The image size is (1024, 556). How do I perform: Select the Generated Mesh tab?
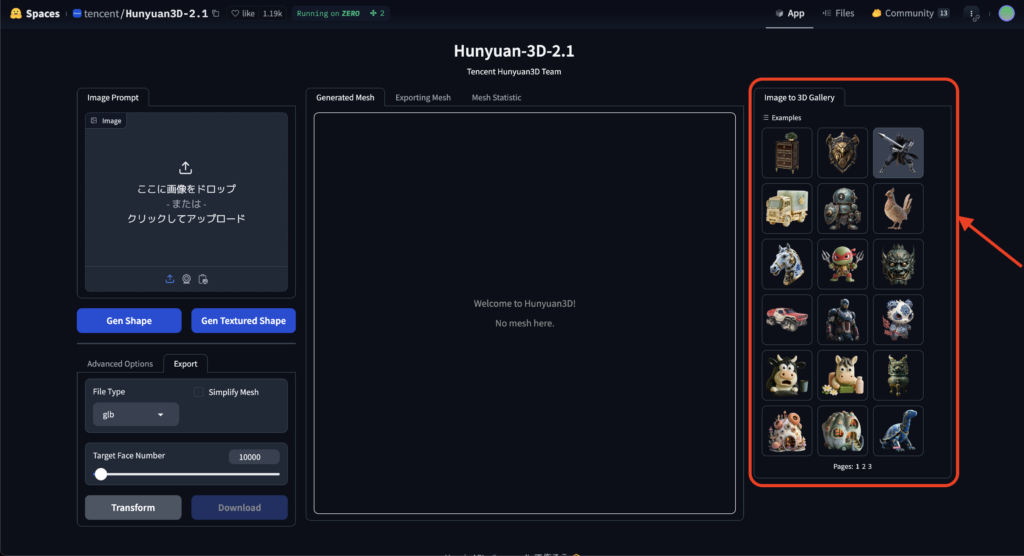(x=345, y=97)
